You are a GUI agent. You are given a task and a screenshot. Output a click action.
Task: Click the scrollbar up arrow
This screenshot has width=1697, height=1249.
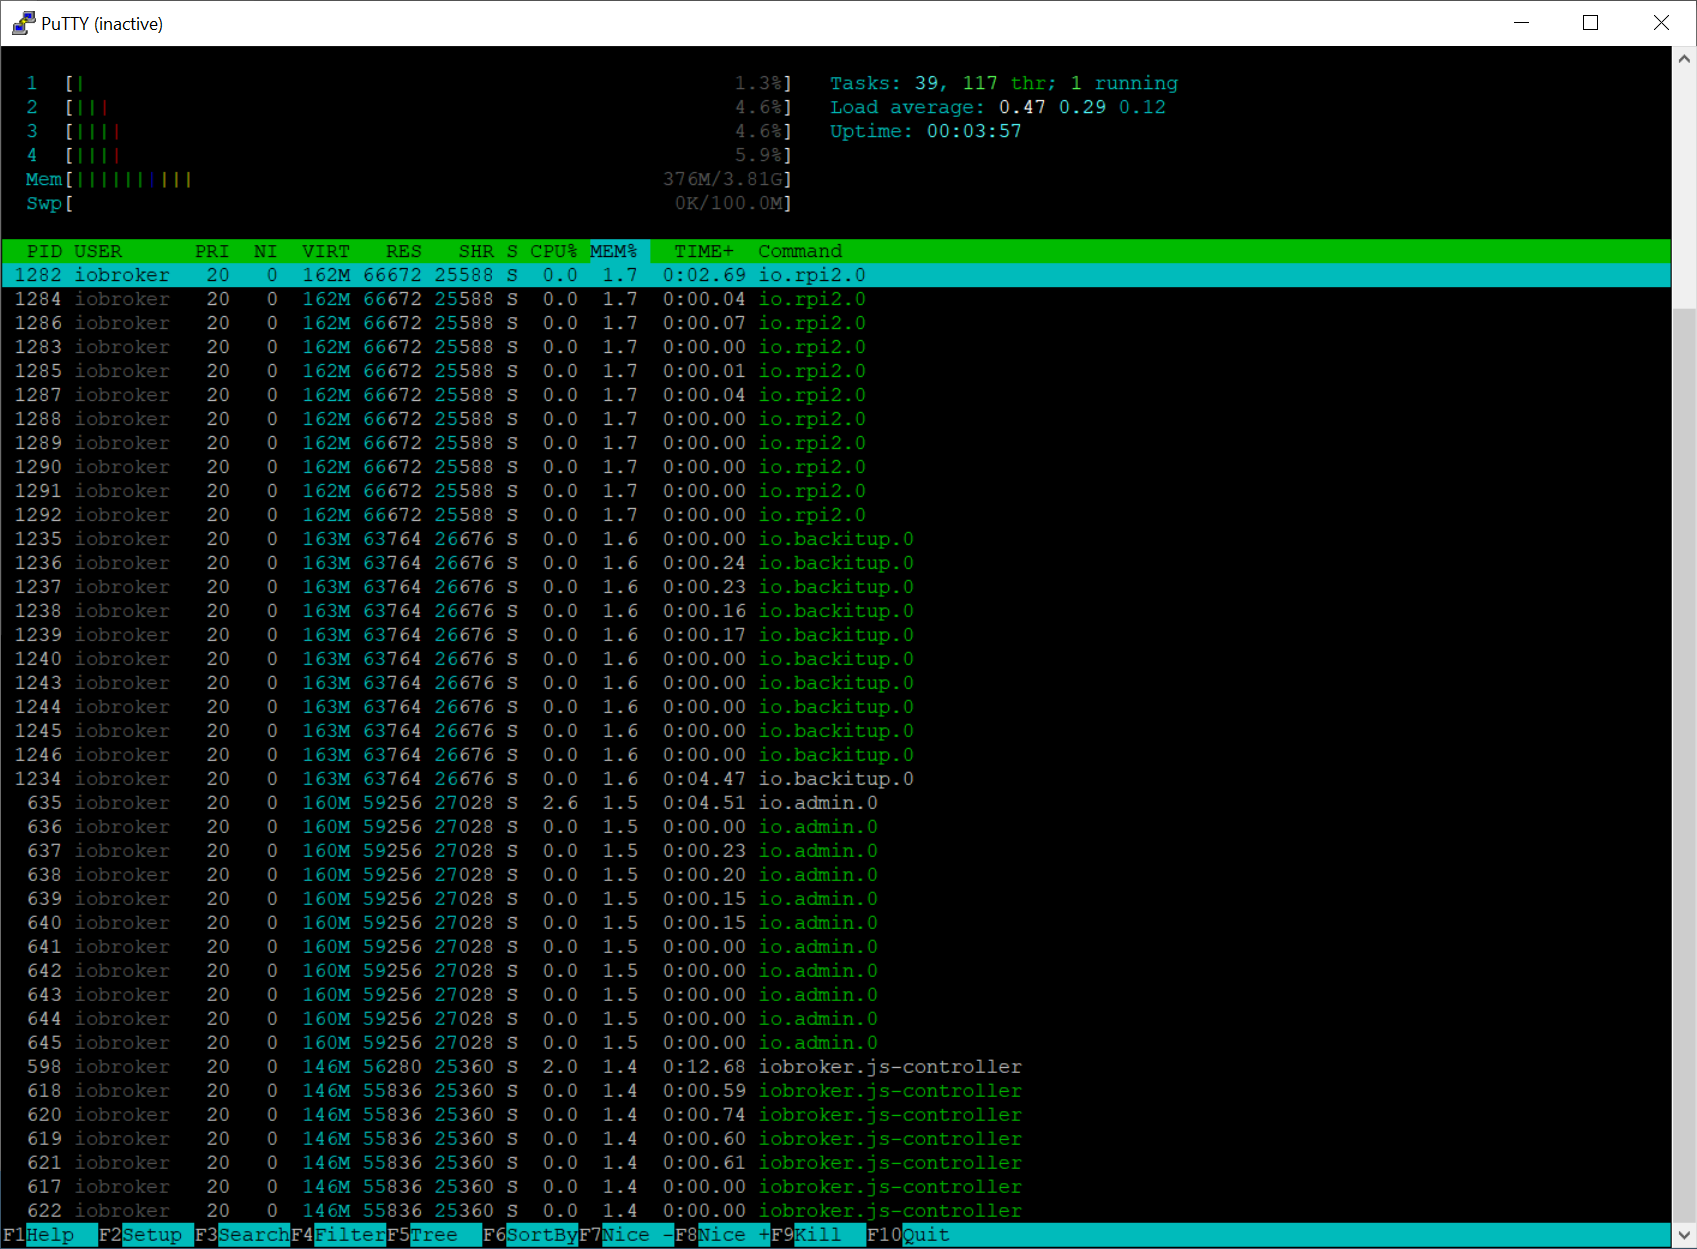[x=1684, y=59]
